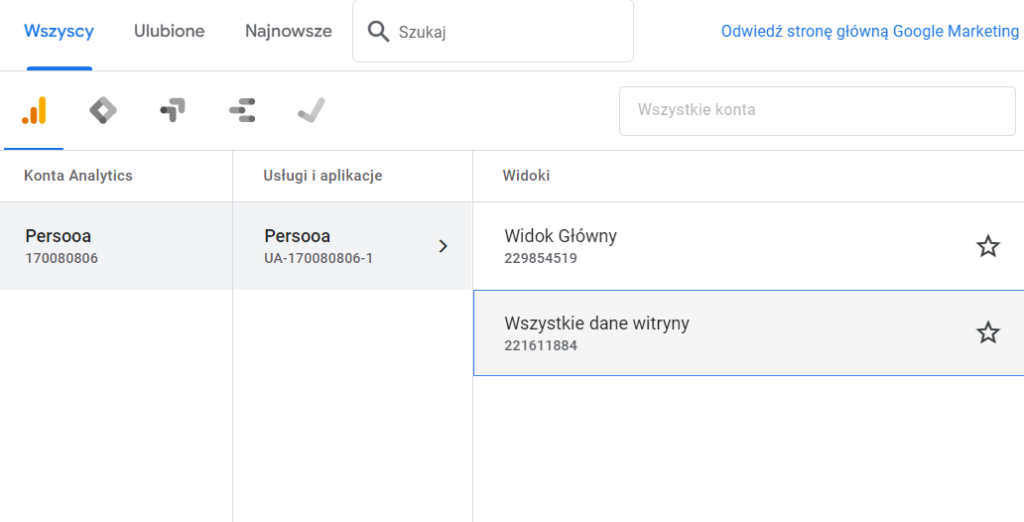
Task: Switch to the Wszyscy tab
Action: pos(59,31)
